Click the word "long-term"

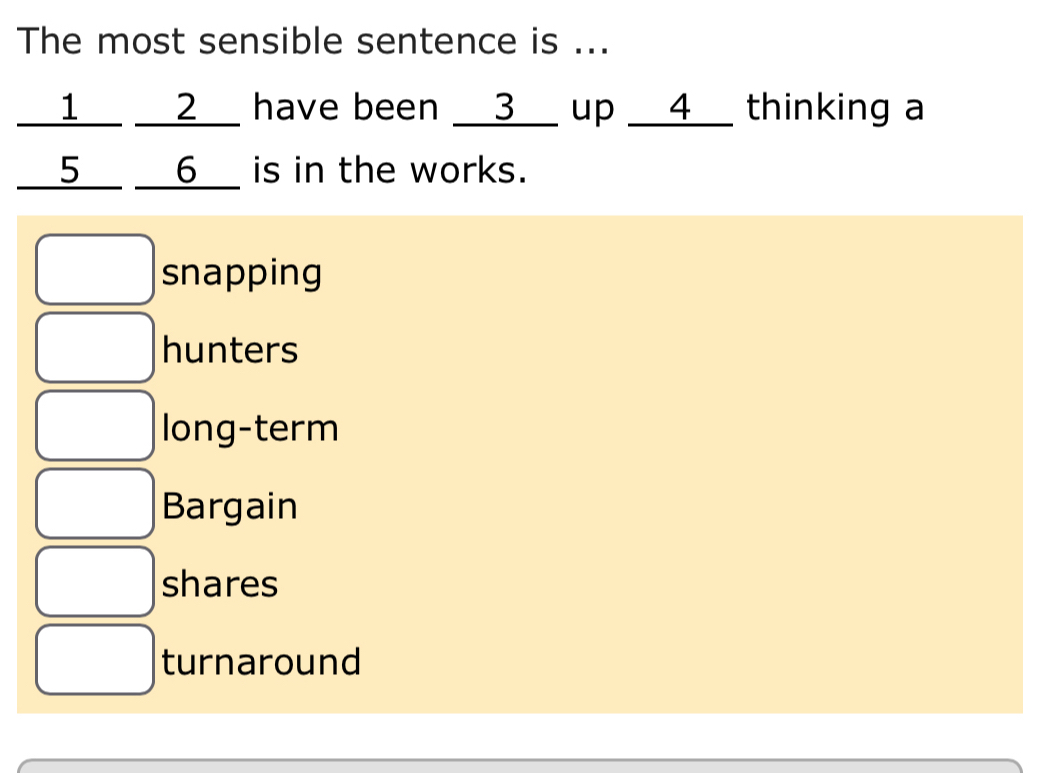250,428
